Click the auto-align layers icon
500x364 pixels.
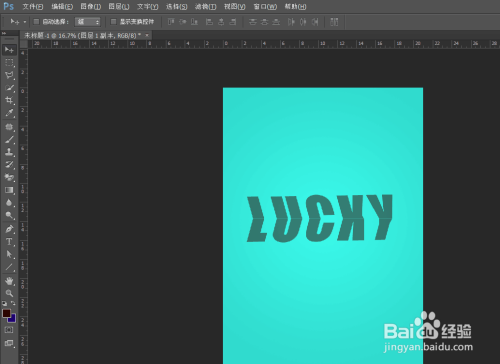pyautogui.click(x=334, y=22)
